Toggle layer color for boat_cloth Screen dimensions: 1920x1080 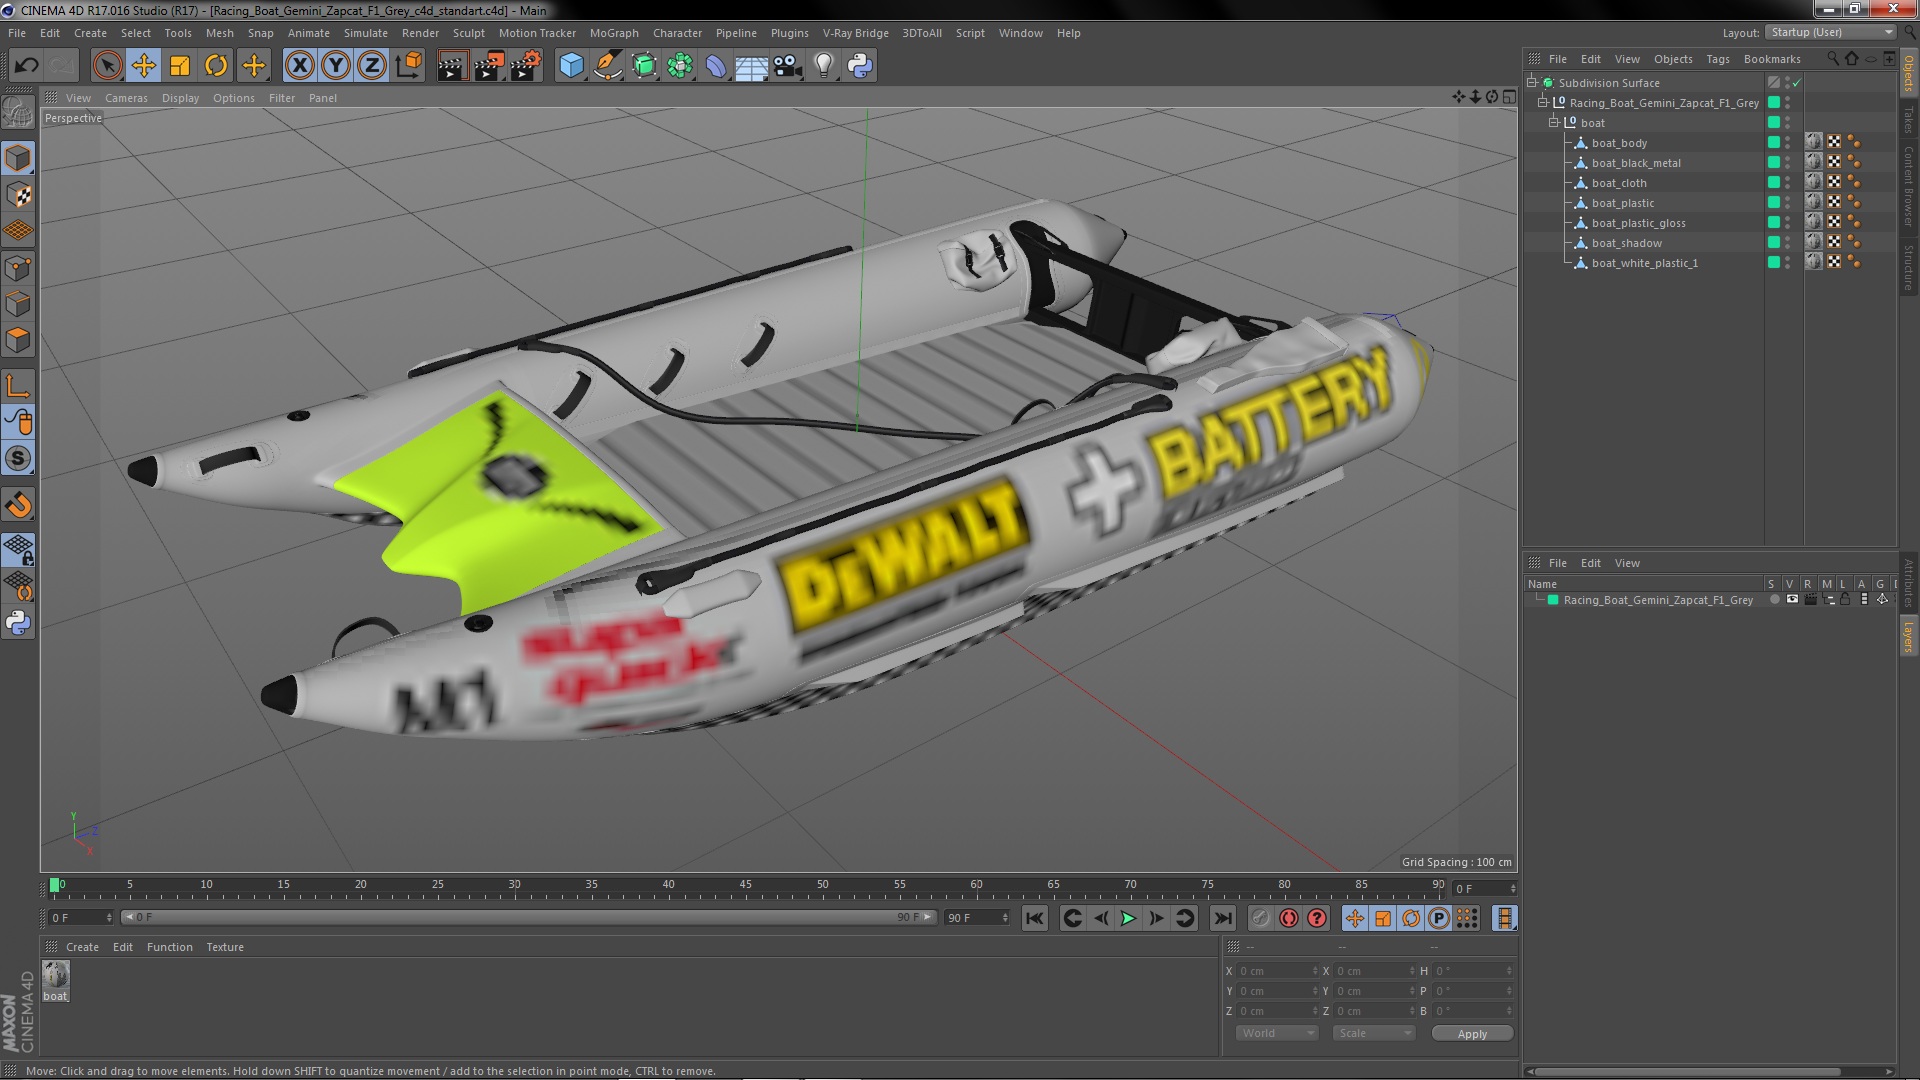[x=1774, y=182]
